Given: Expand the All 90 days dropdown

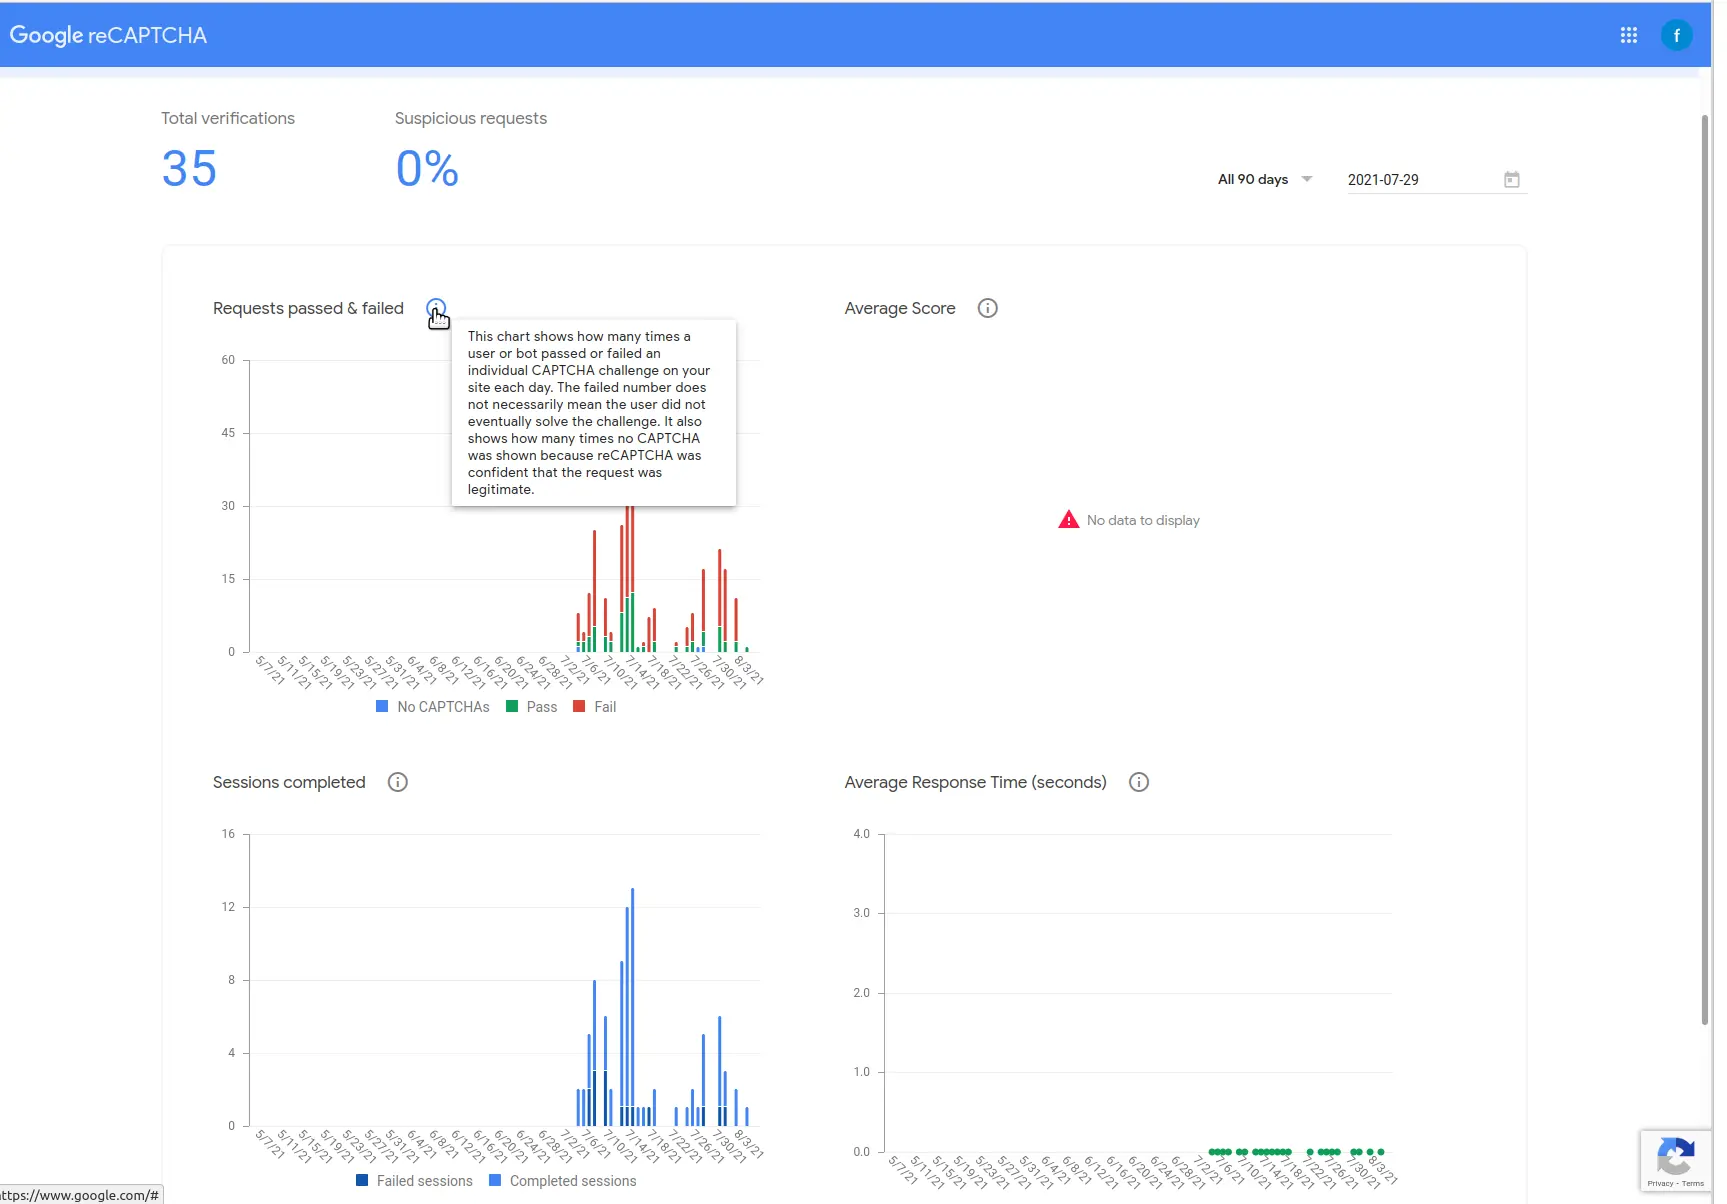Looking at the screenshot, I should [1264, 180].
